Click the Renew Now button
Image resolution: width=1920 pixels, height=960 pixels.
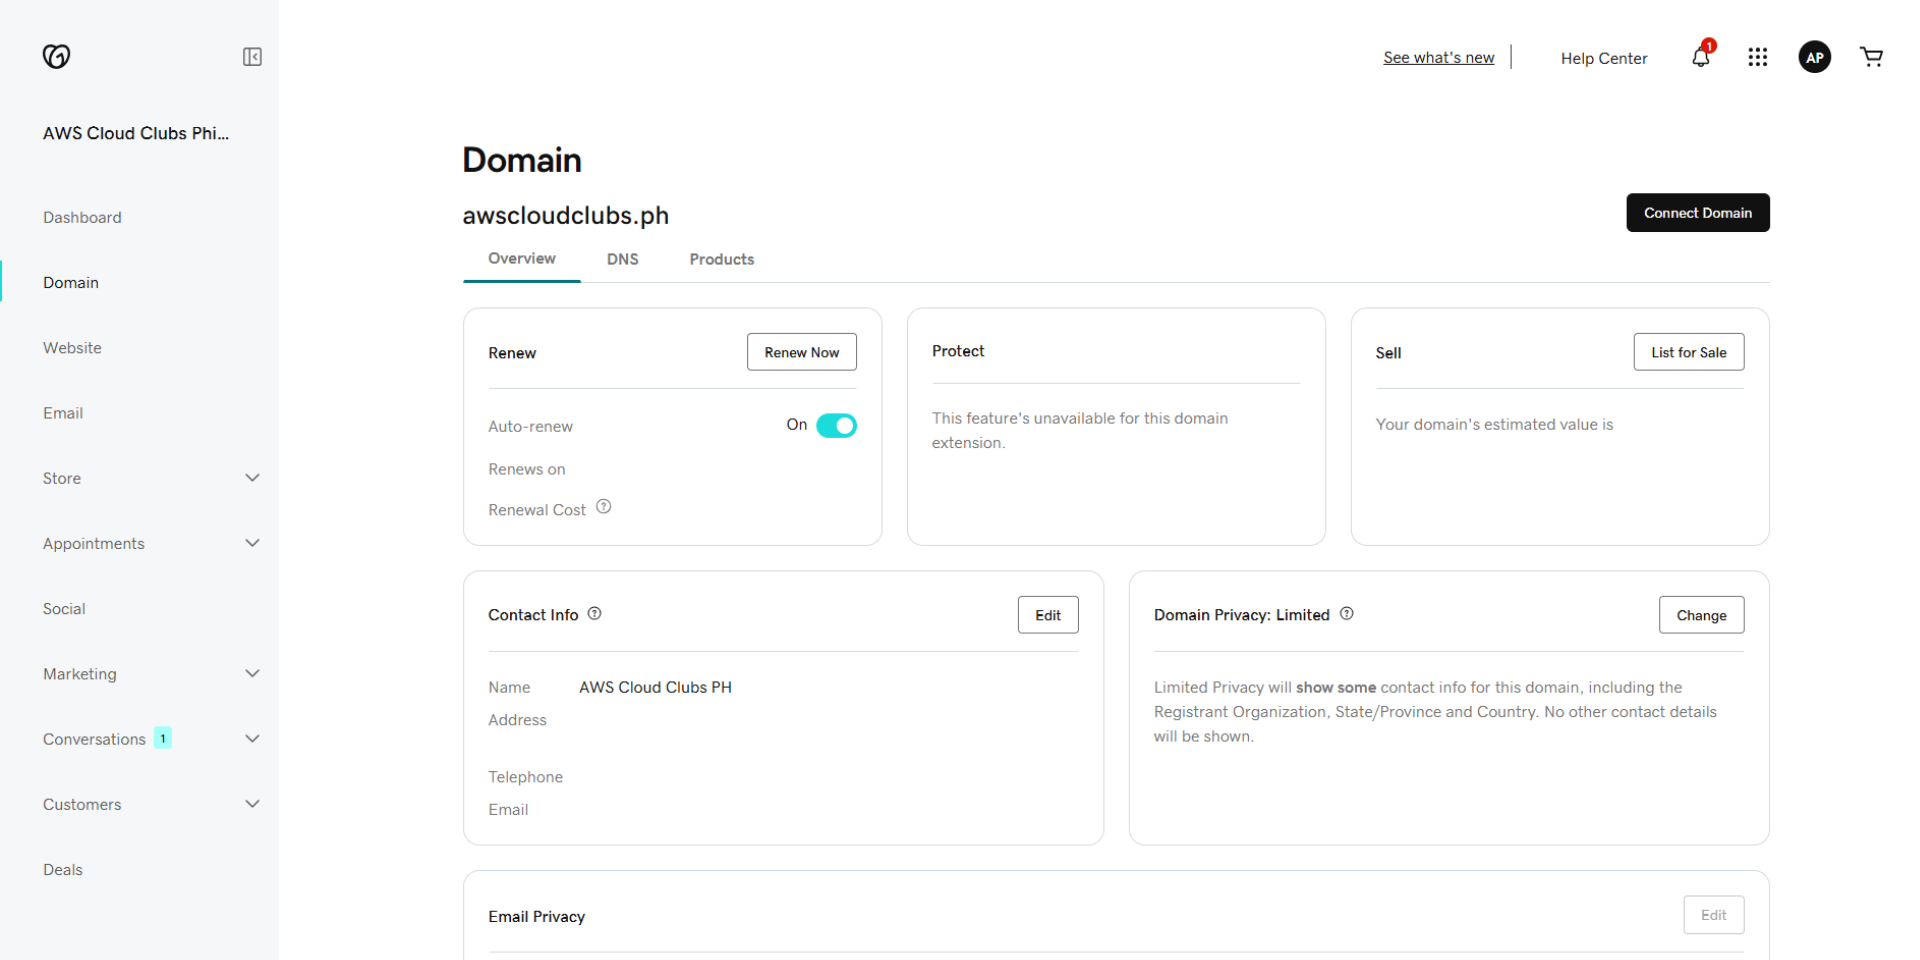(x=801, y=352)
